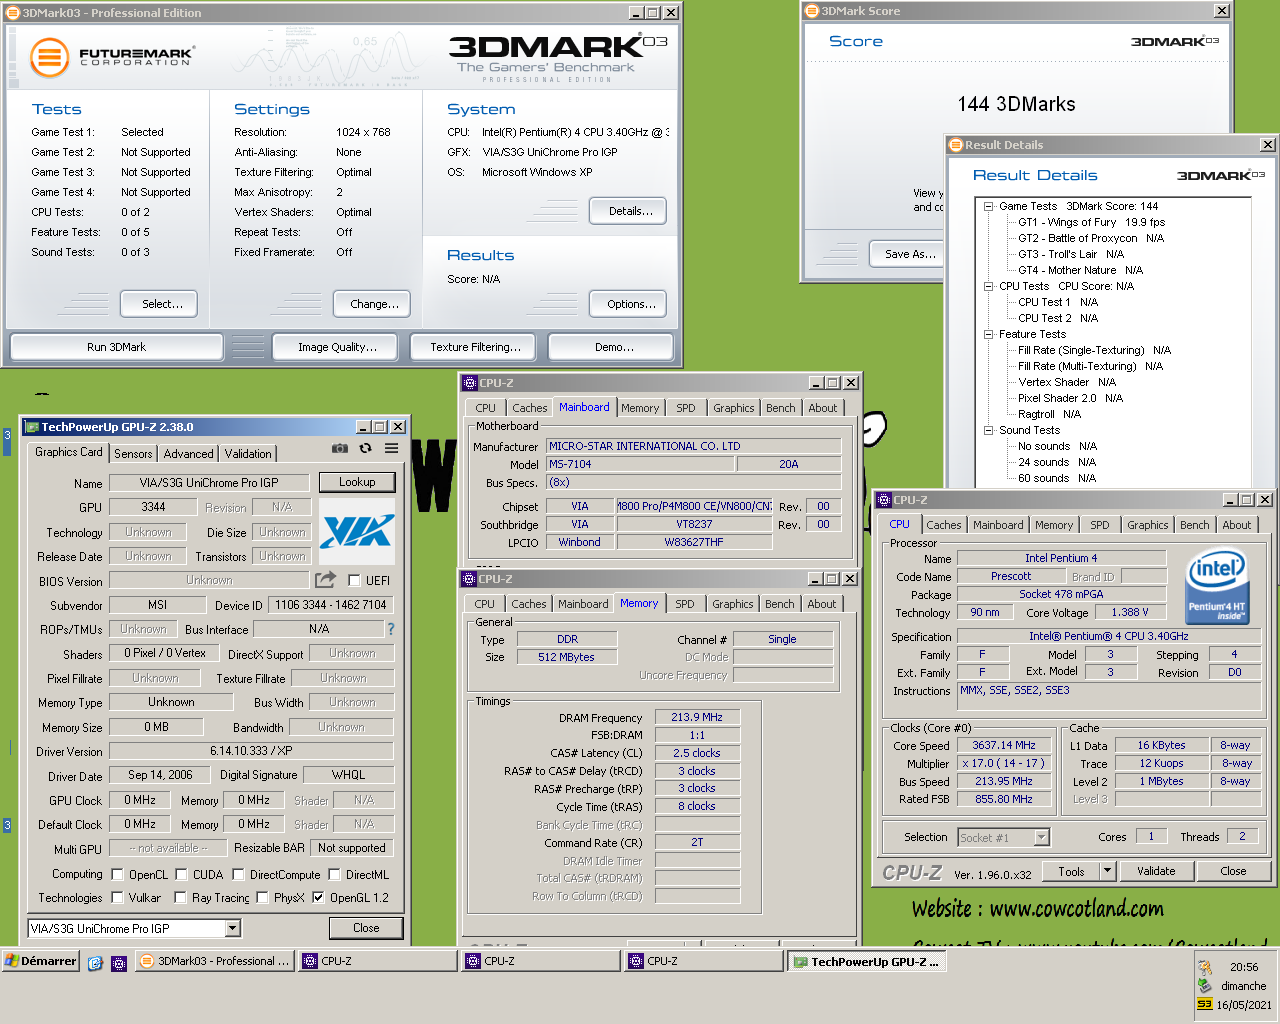Toggle Vulkan technology checkbox
The width and height of the screenshot is (1280, 1024).
(118, 898)
